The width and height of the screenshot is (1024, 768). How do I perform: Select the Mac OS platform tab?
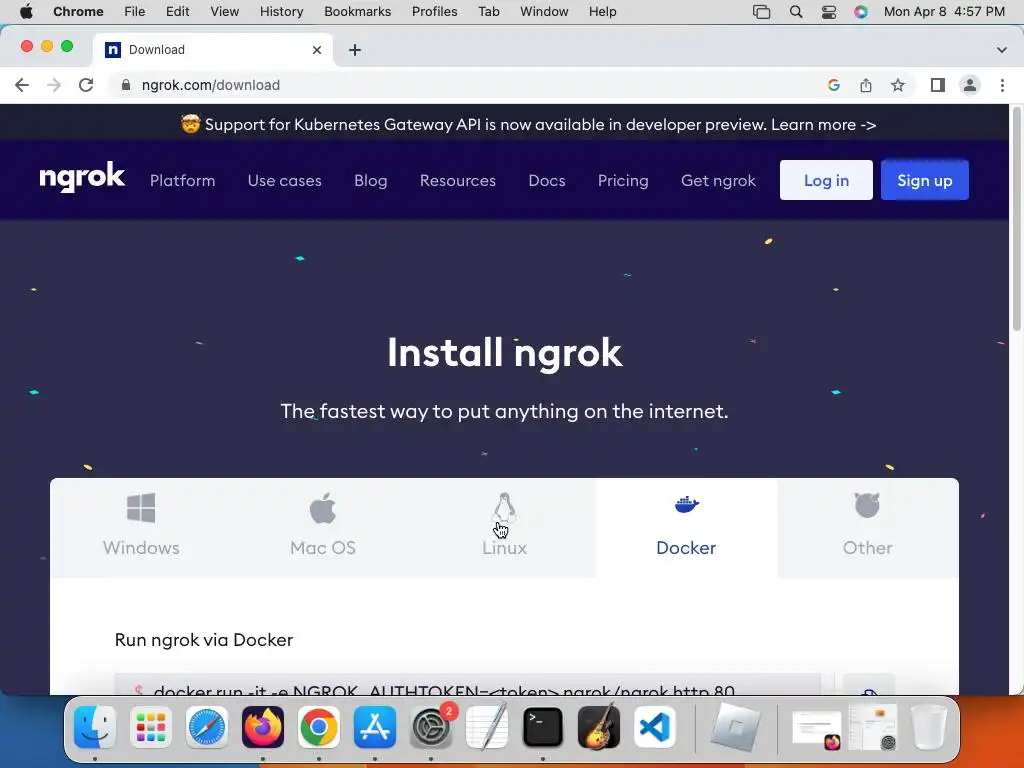[323, 528]
